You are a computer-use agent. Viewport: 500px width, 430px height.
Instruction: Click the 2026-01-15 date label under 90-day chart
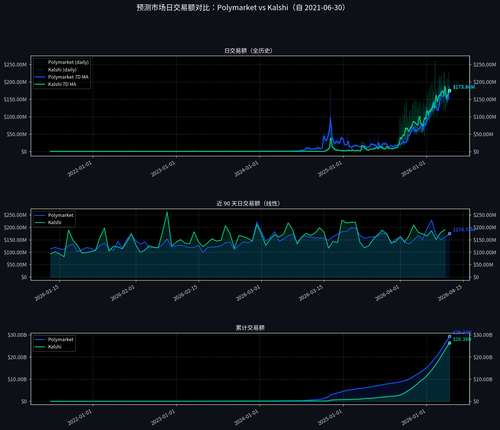[47, 293]
